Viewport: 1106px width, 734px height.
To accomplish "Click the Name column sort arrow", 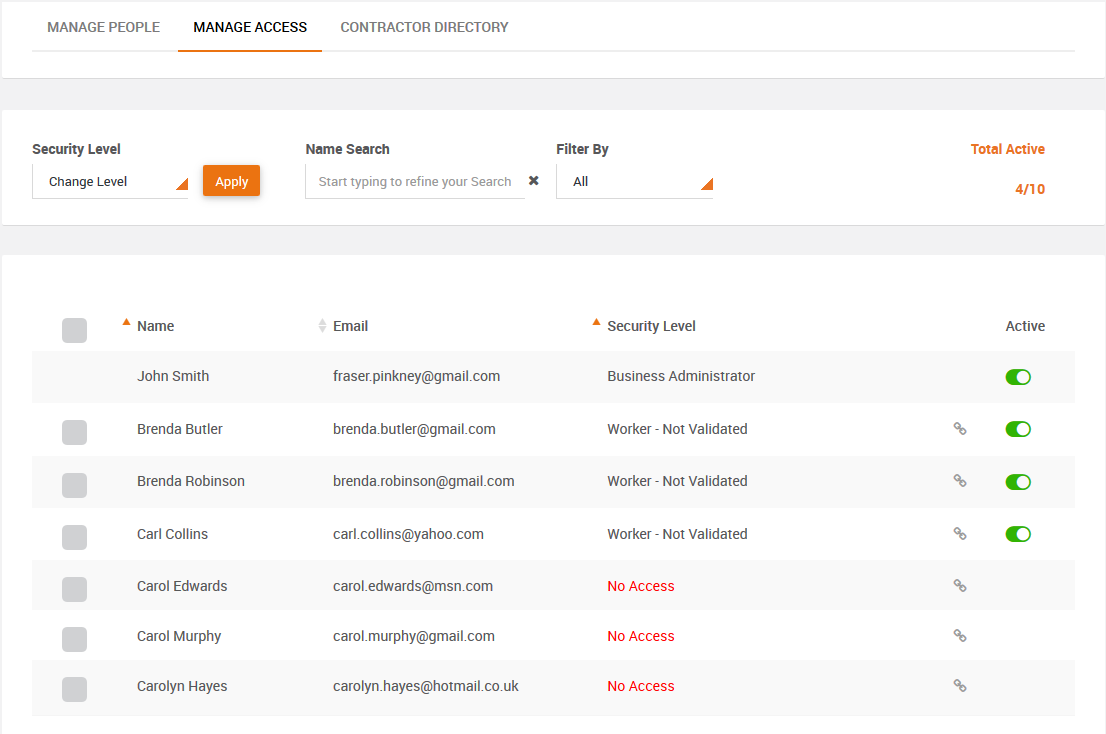I will [x=126, y=321].
